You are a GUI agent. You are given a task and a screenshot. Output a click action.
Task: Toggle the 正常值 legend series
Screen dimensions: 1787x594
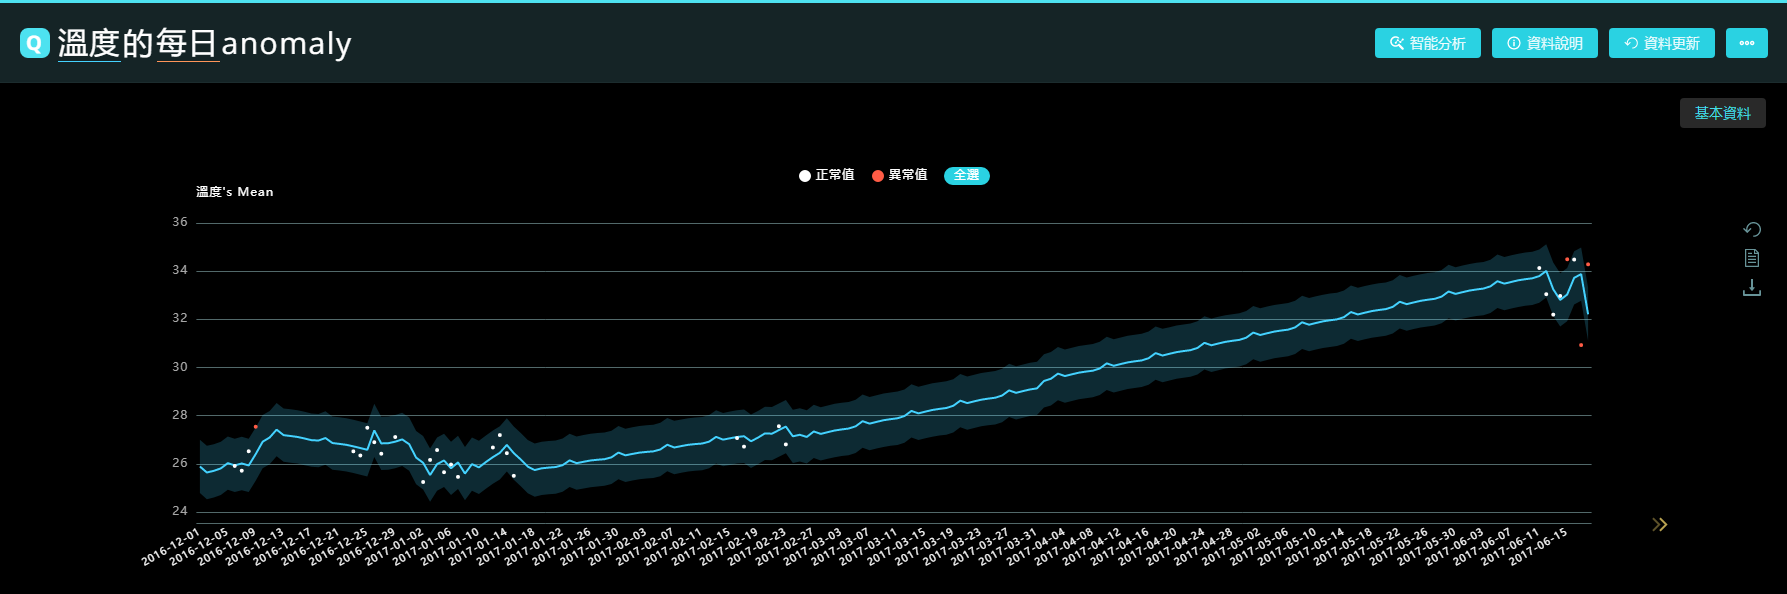(826, 175)
